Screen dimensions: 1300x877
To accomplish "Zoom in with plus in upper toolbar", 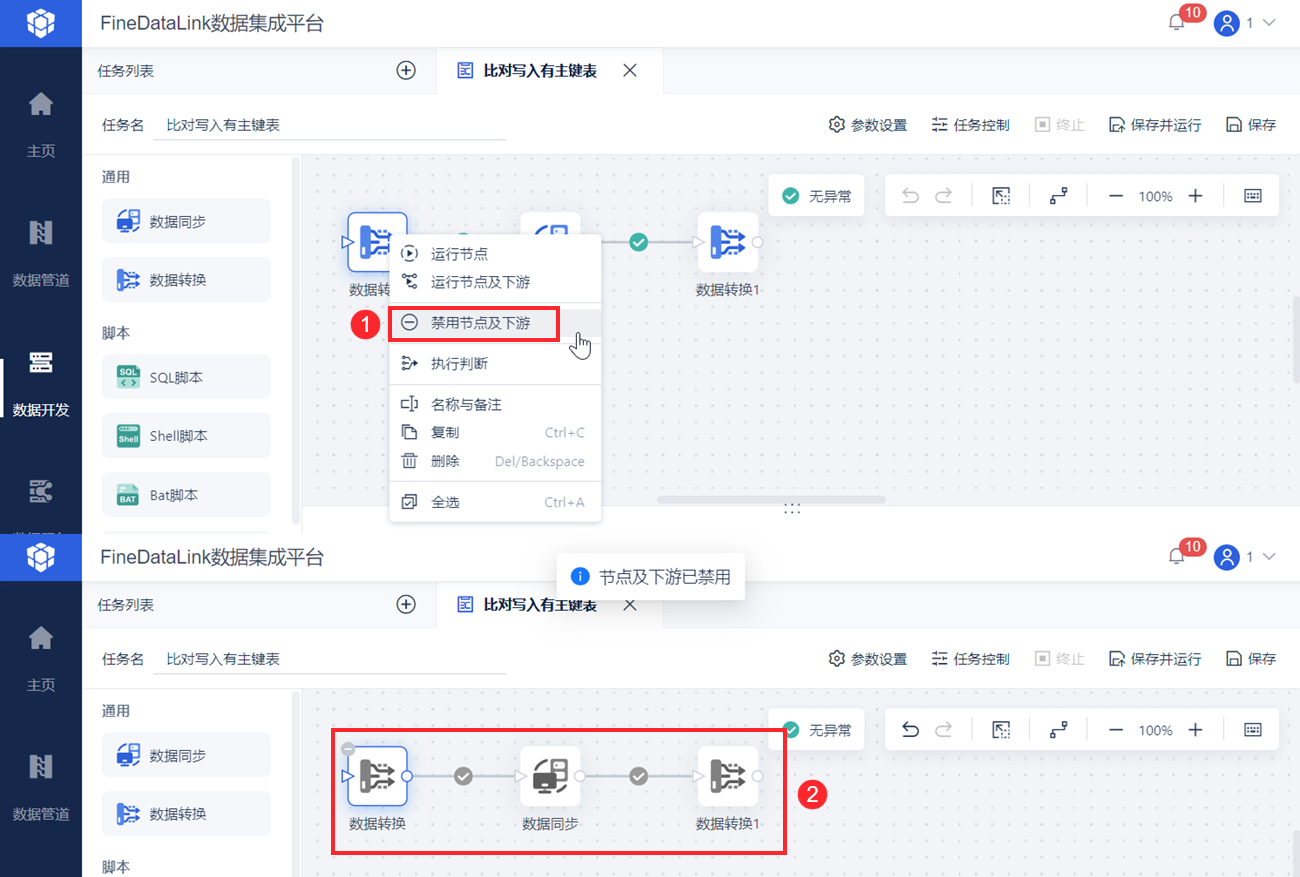I will [x=1195, y=196].
